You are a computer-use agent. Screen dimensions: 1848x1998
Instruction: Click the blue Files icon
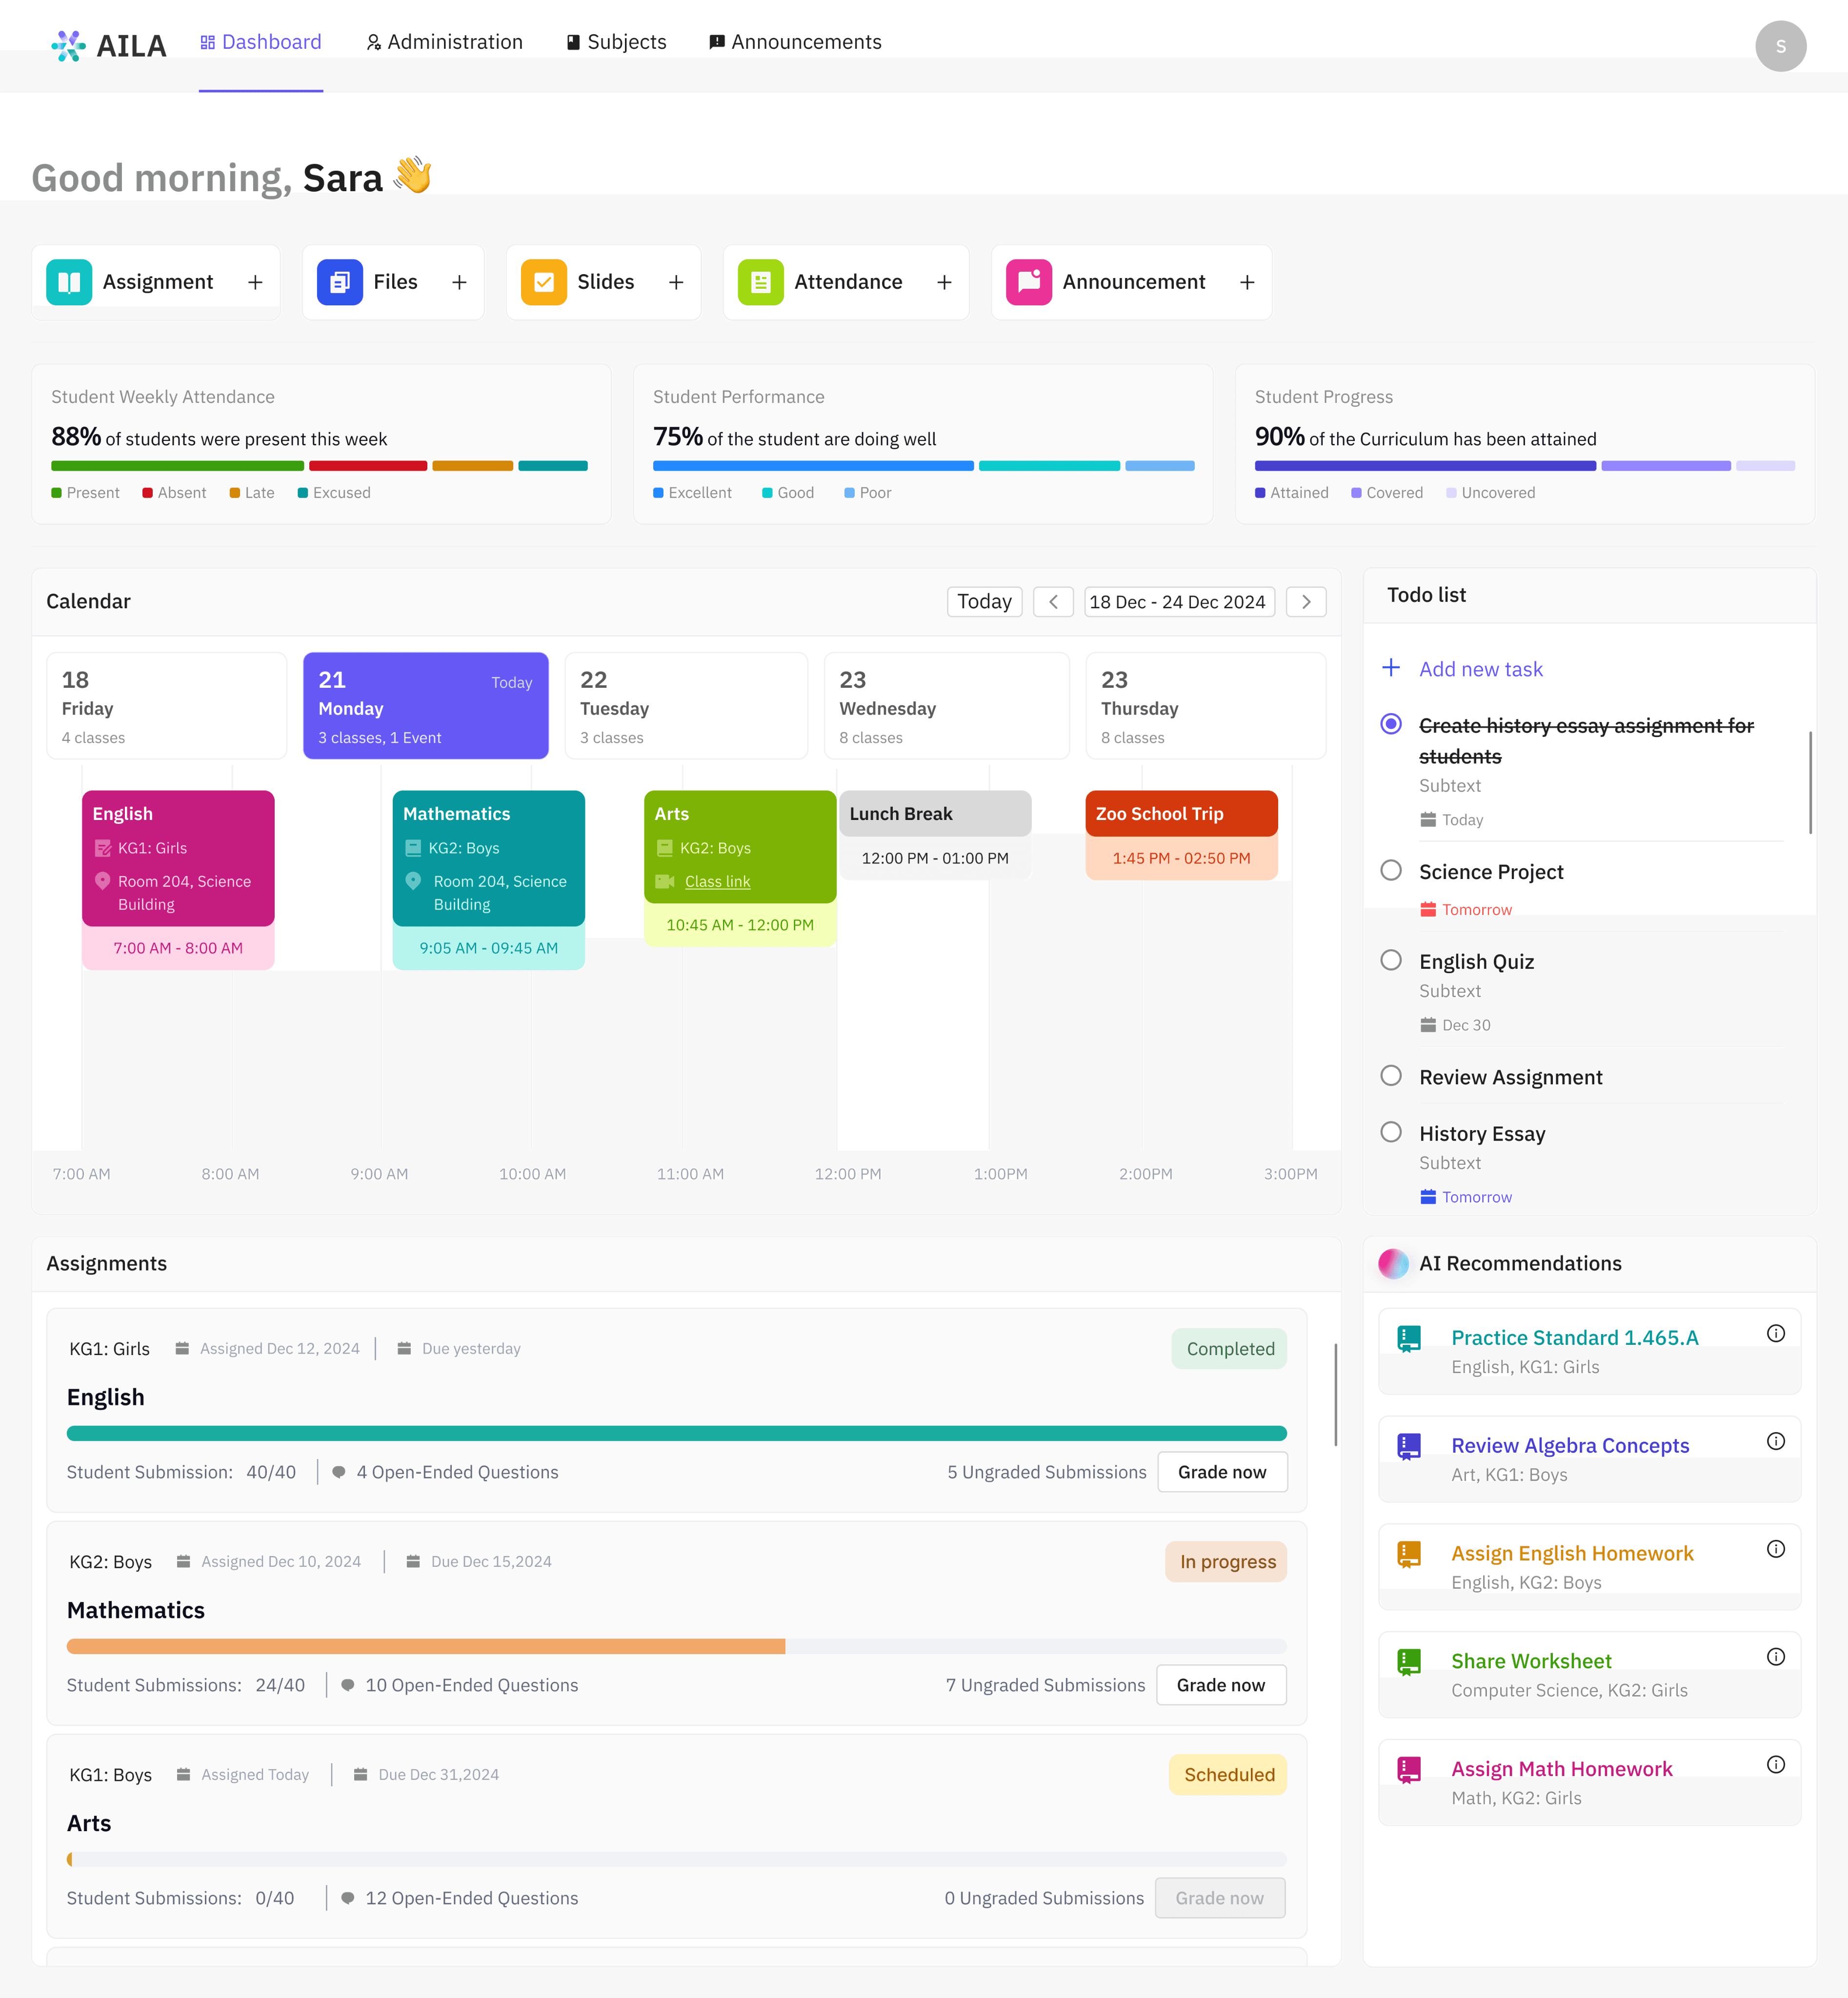pyautogui.click(x=339, y=282)
